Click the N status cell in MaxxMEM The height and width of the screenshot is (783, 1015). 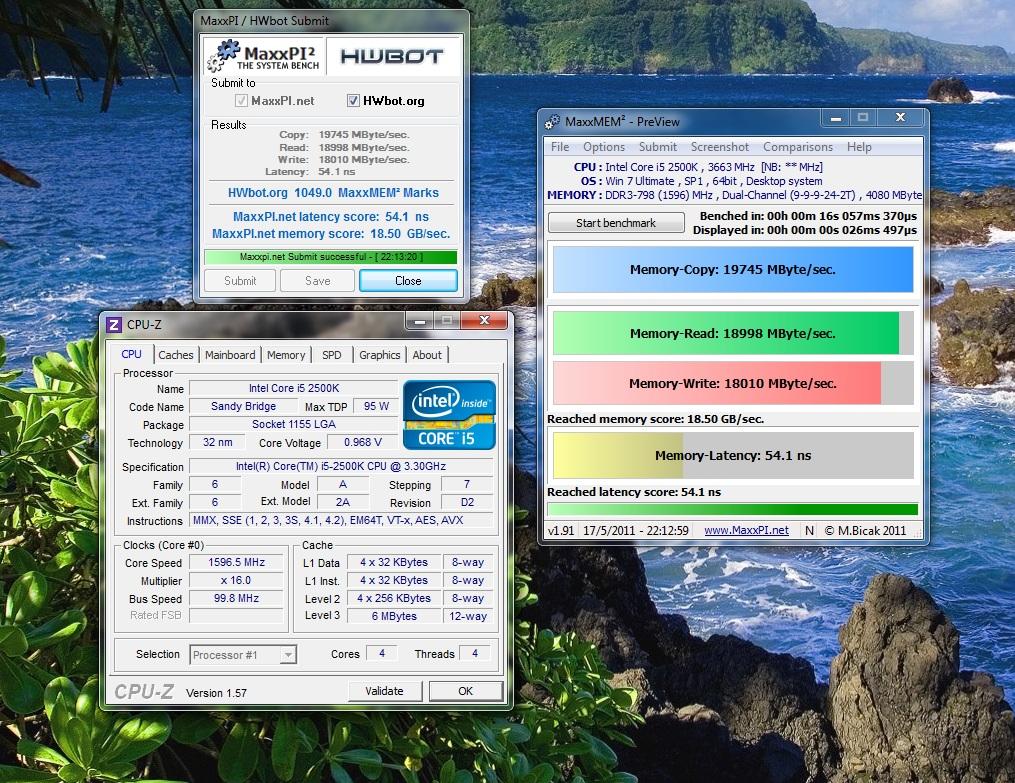809,531
